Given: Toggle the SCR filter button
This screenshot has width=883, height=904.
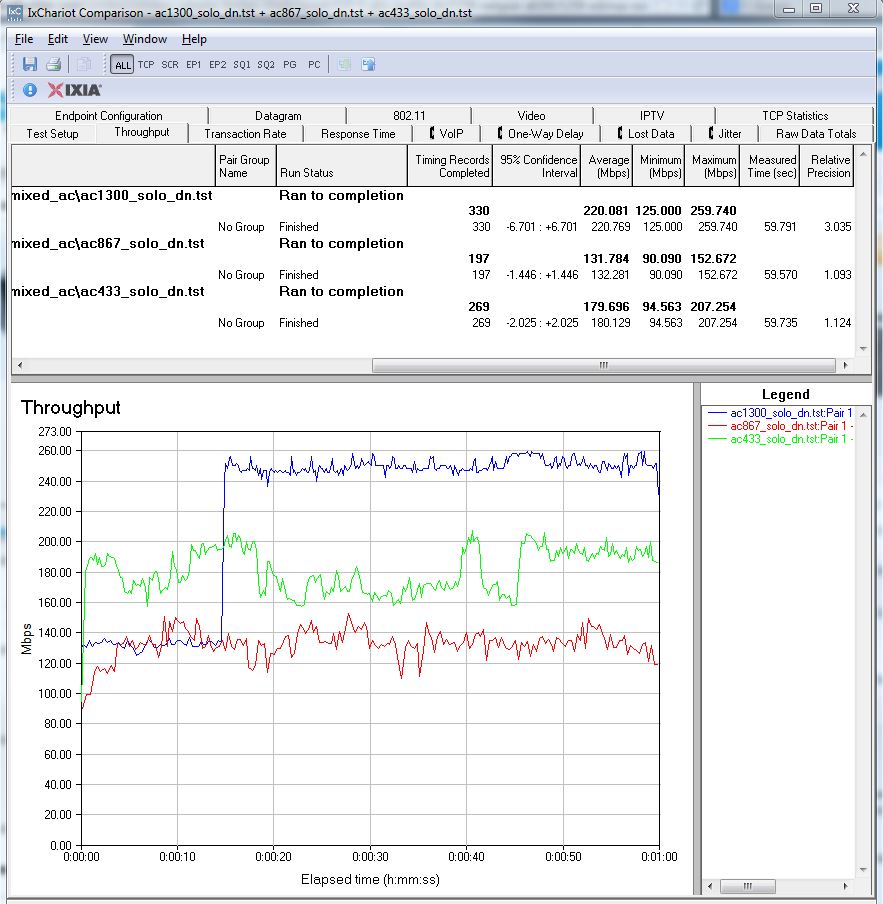Looking at the screenshot, I should point(169,65).
